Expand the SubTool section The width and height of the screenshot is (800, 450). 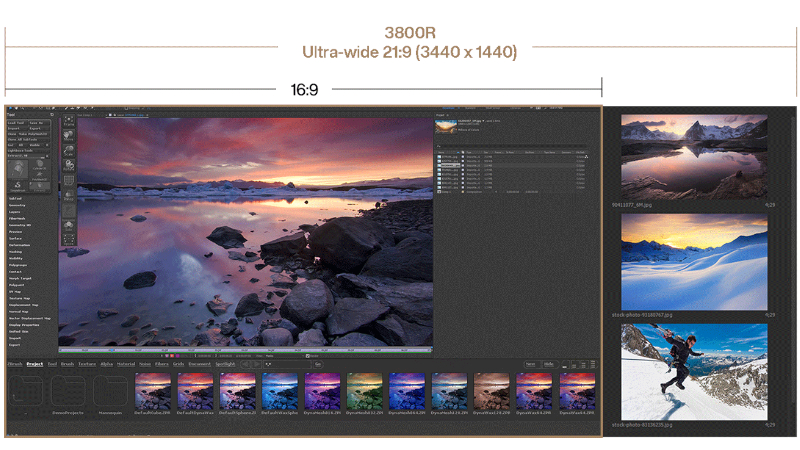pyautogui.click(x=16, y=199)
